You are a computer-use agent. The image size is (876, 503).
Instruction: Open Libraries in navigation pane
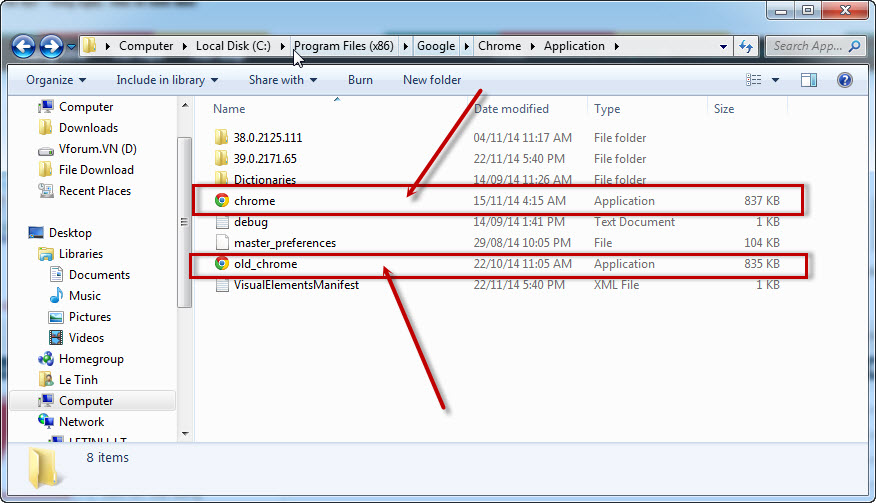click(80, 254)
